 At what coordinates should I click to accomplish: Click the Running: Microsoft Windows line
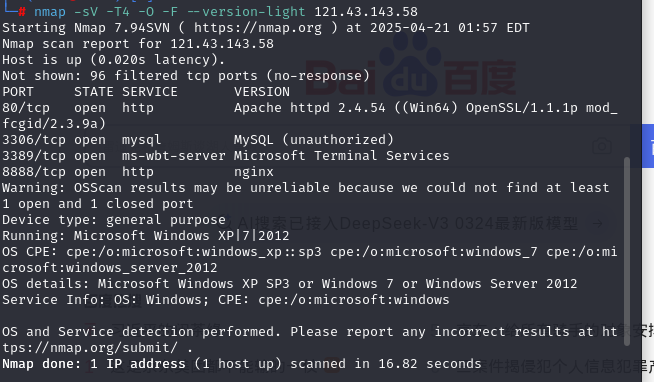[146, 236]
